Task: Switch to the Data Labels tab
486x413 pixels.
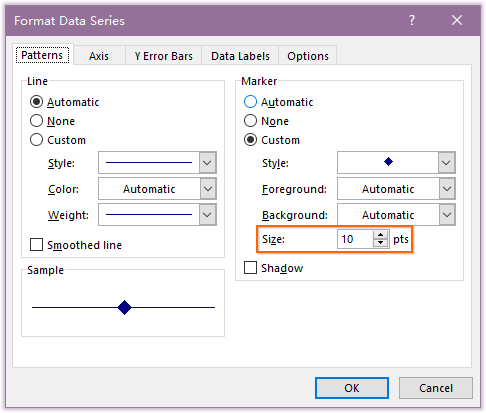Action: click(x=240, y=56)
